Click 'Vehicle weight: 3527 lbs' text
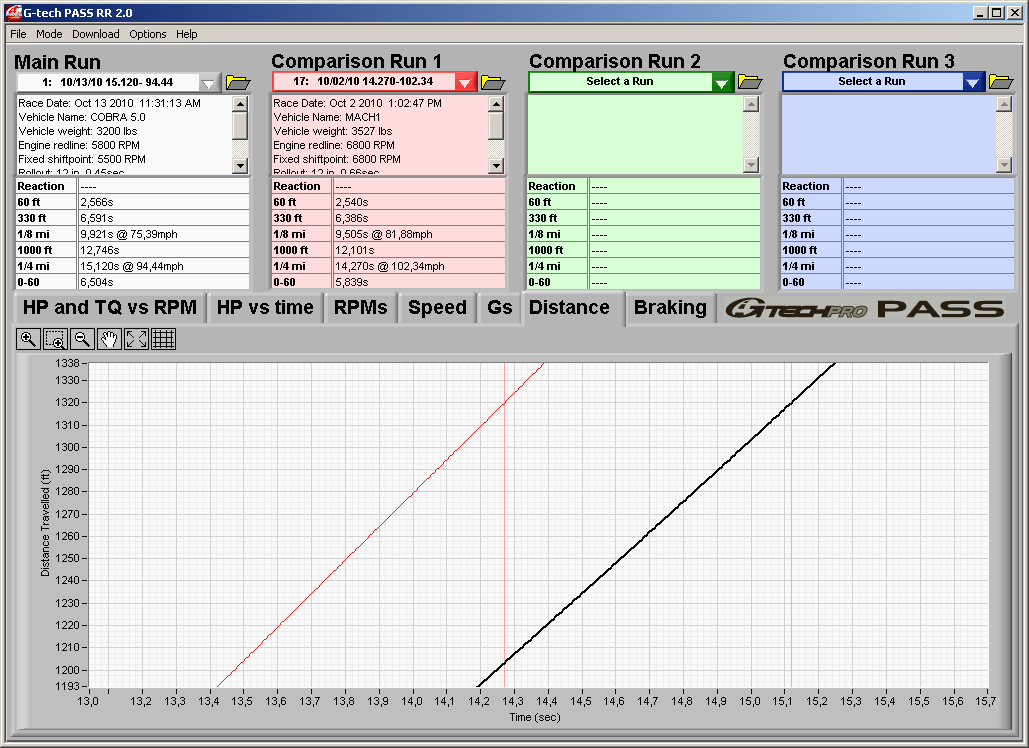The height and width of the screenshot is (748, 1029). (x=333, y=131)
